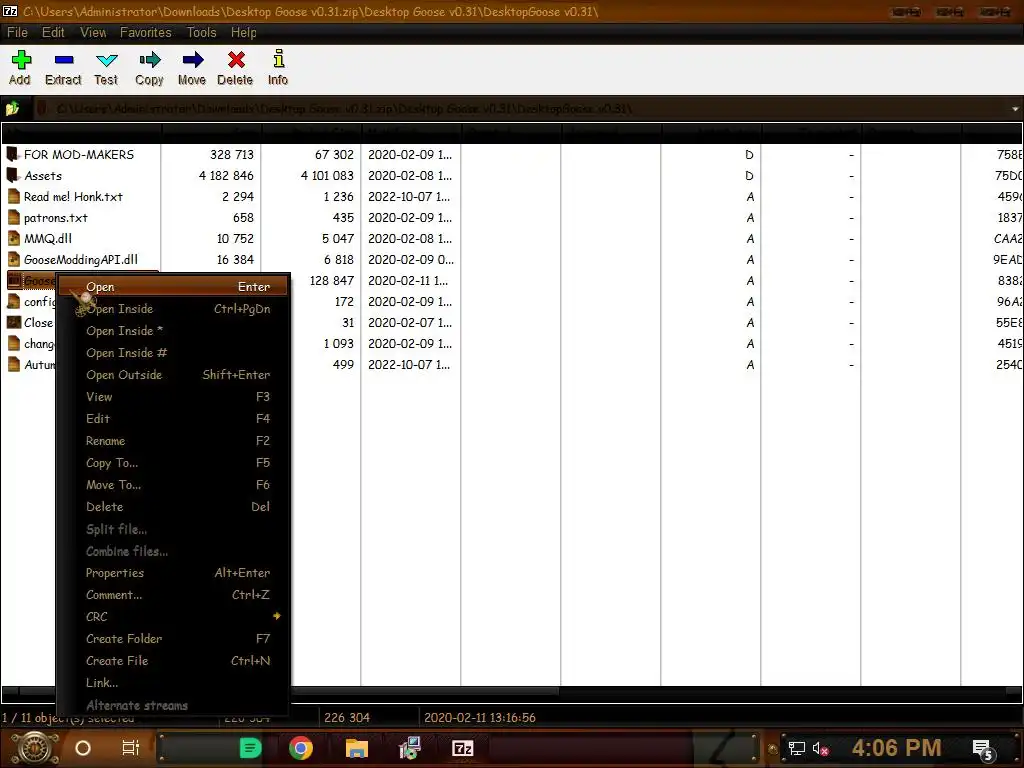Screen dimensions: 1024x768
Task: Click the 4:06 PM clock
Action: click(x=896, y=748)
